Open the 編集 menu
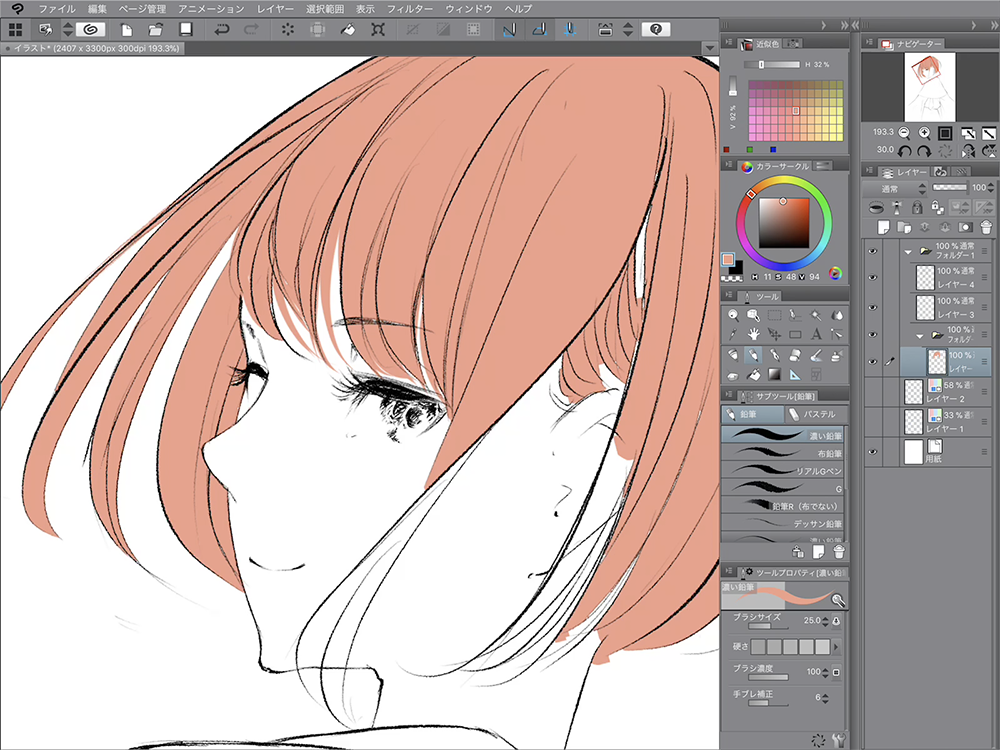Viewport: 1000px width, 750px height. (x=98, y=9)
